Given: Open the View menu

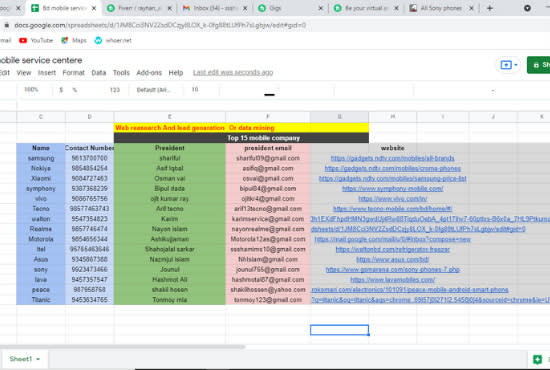Looking at the screenshot, I should (24, 73).
